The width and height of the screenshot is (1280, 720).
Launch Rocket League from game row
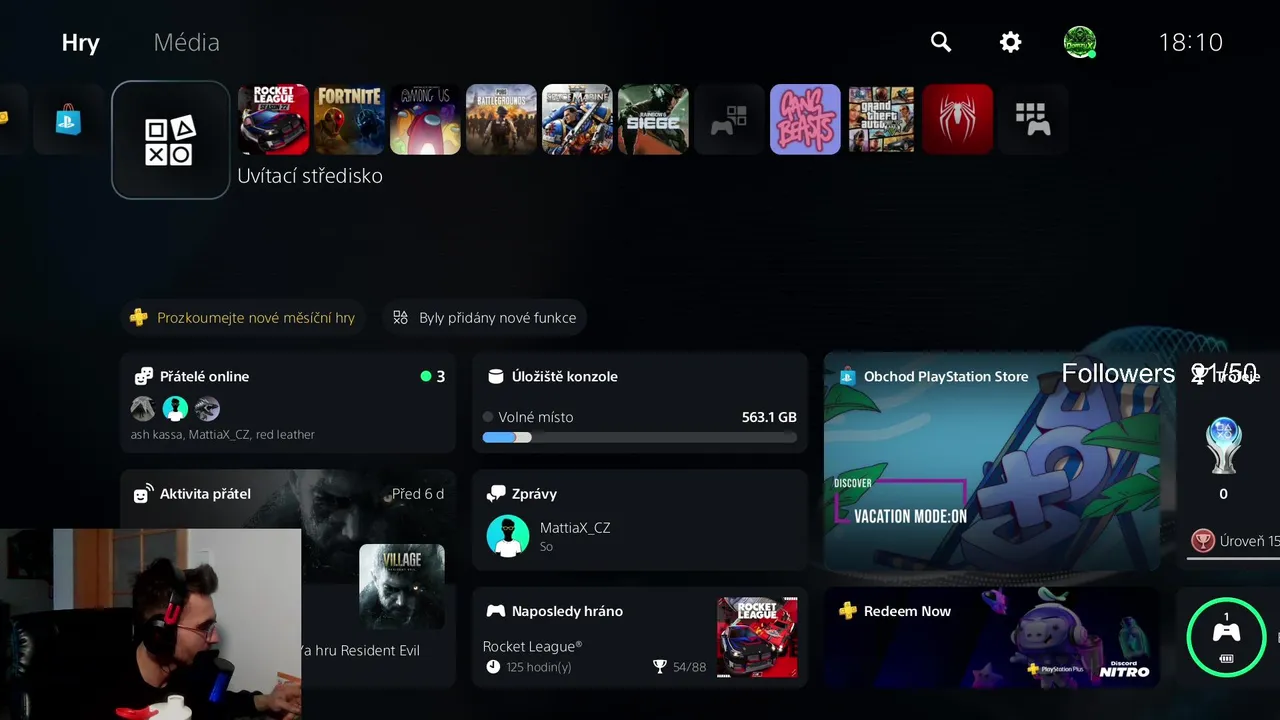click(x=274, y=120)
